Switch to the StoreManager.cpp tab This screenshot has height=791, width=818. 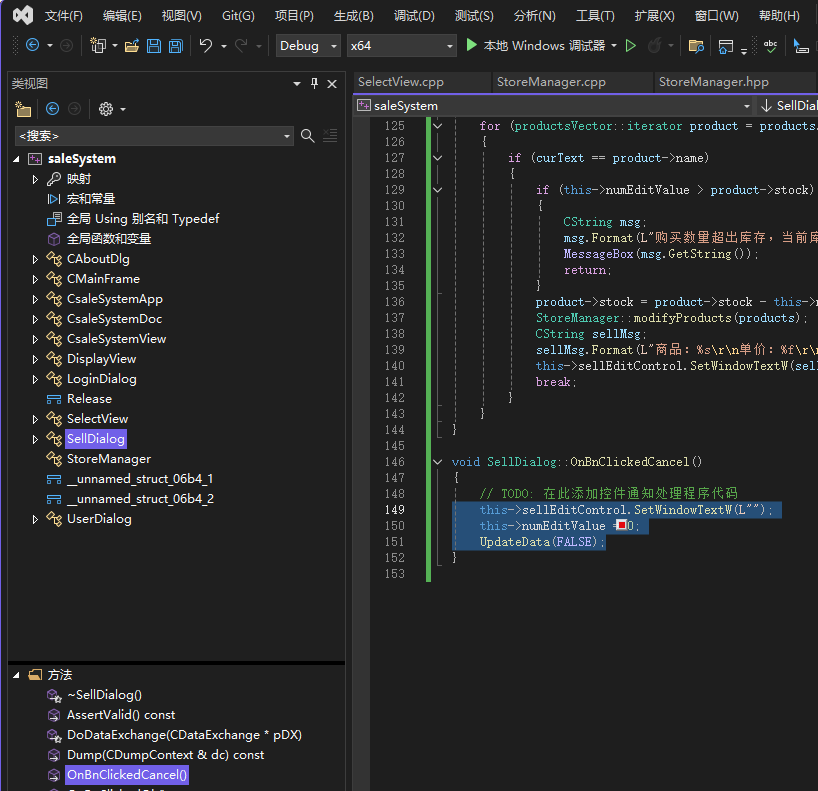coord(550,82)
